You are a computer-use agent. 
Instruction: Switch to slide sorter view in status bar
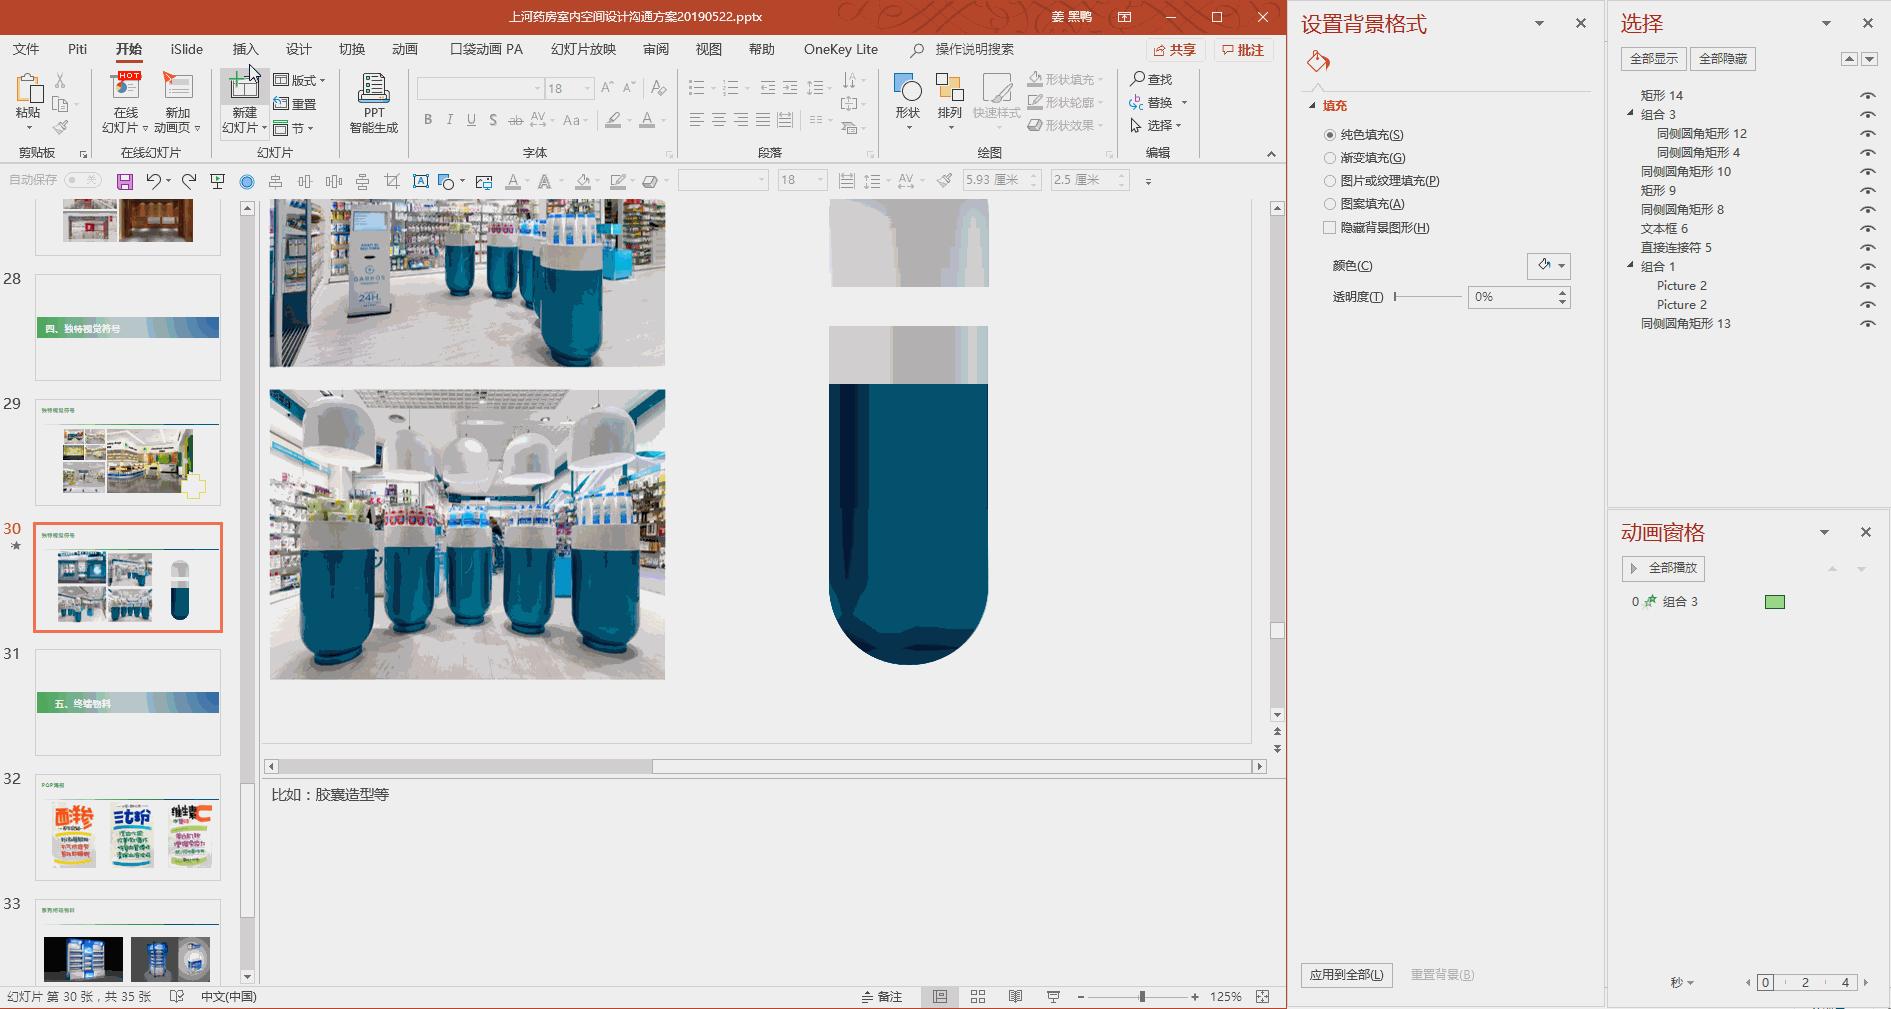978,997
